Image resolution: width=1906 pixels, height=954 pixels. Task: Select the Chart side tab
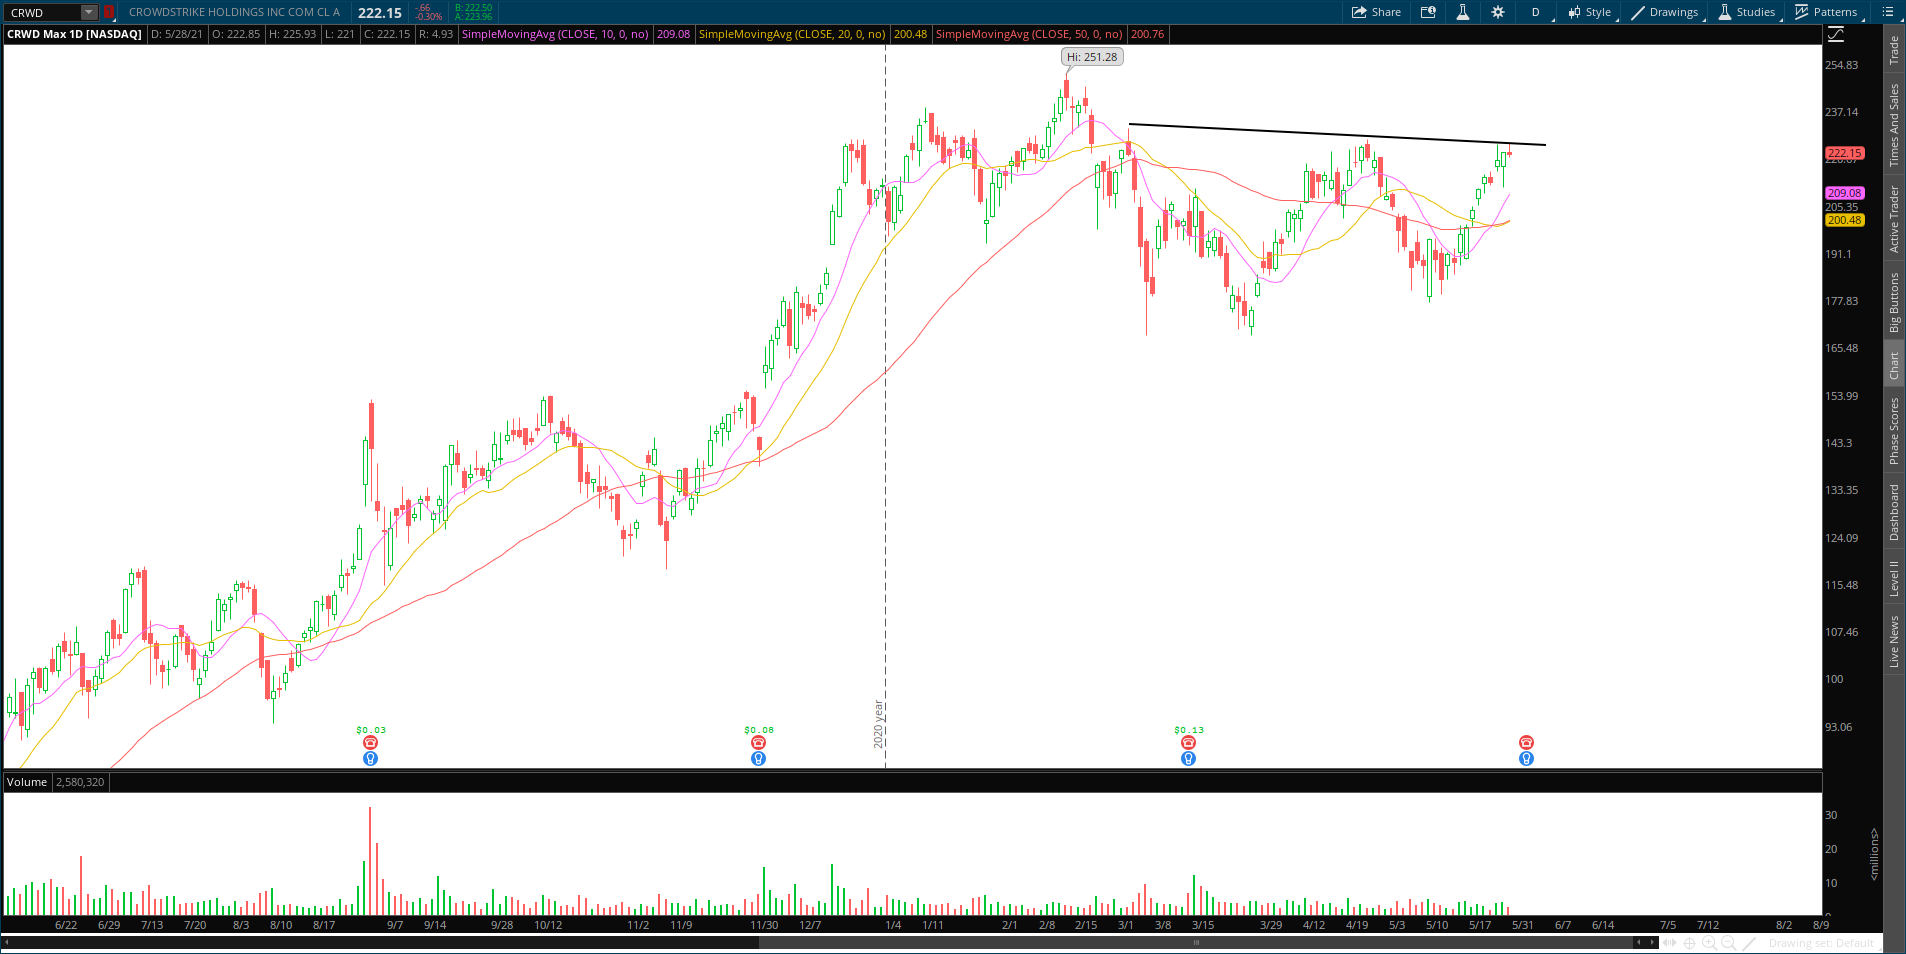point(1894,365)
